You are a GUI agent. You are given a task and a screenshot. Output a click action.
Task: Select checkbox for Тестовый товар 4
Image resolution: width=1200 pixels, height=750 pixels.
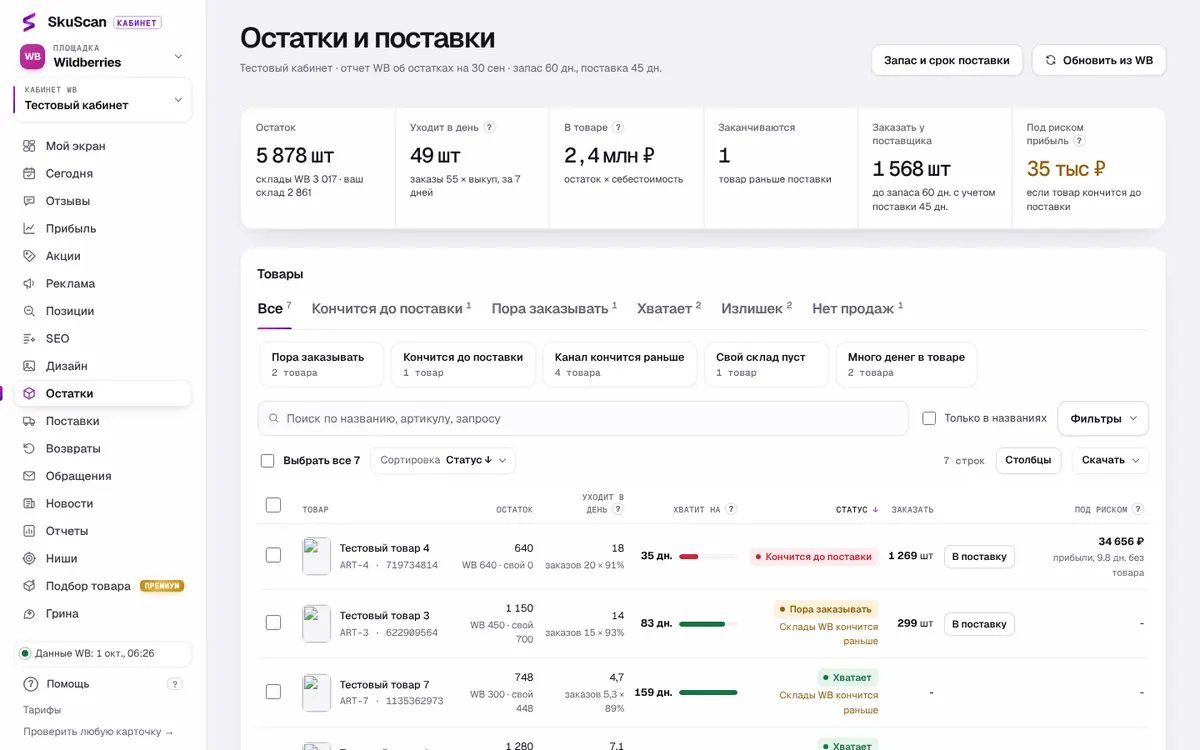tap(273, 555)
